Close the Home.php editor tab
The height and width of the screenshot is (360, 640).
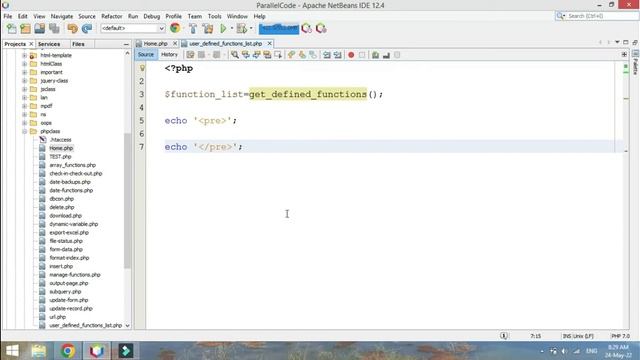pos(175,43)
